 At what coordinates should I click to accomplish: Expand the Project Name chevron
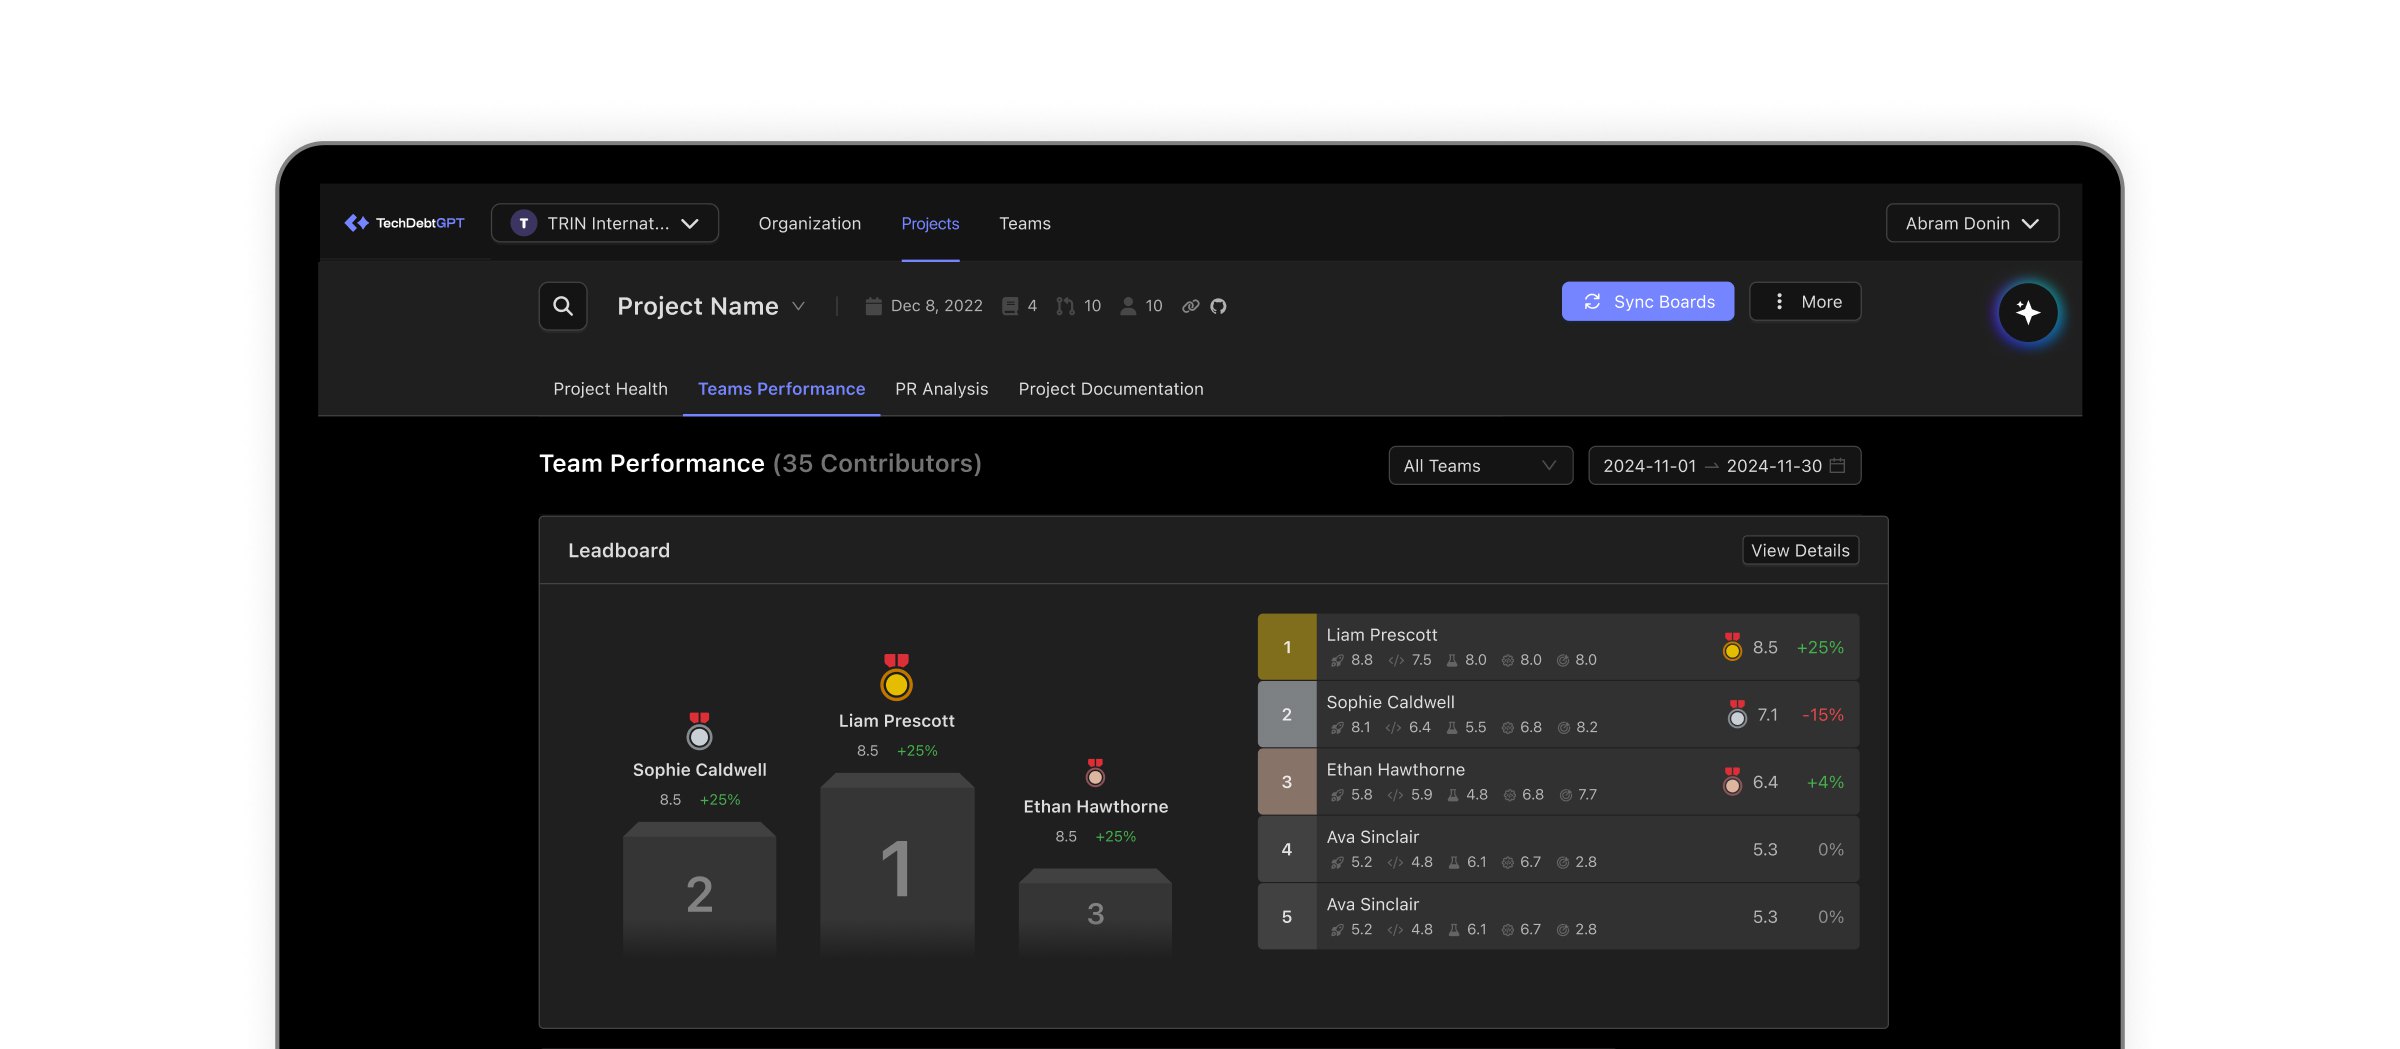(798, 306)
